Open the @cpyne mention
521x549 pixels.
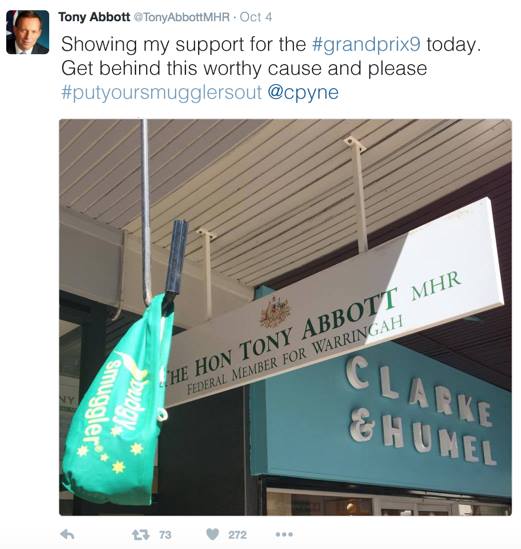pyautogui.click(x=303, y=92)
